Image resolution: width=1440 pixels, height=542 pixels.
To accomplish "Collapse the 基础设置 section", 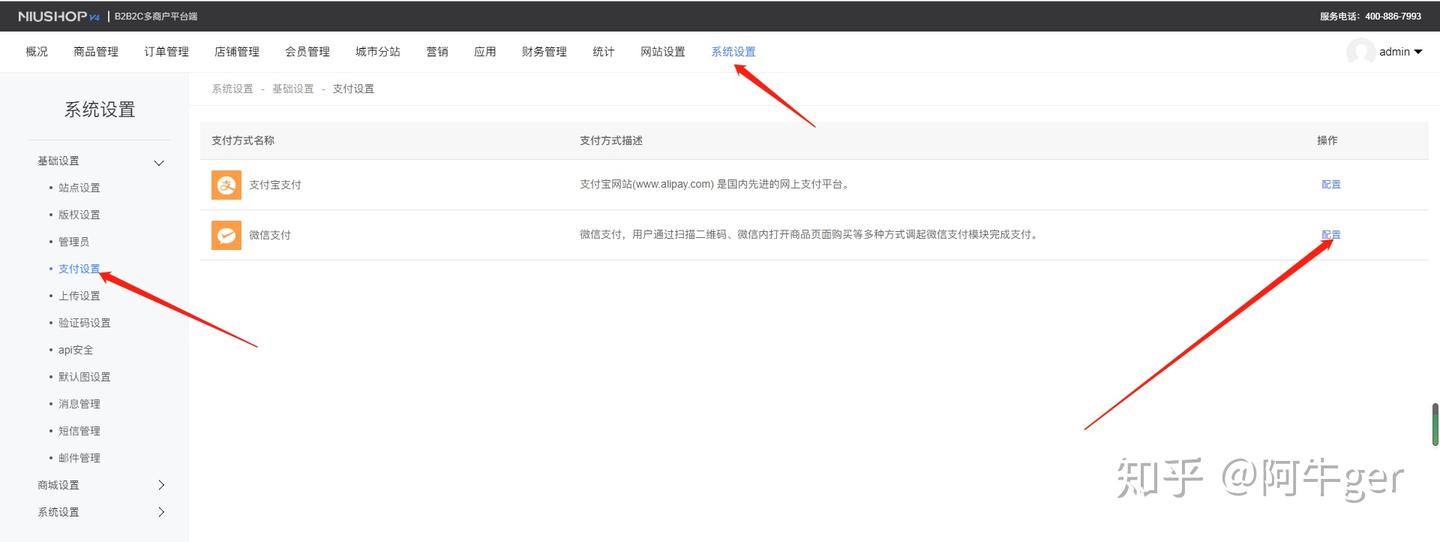I will click(x=158, y=162).
